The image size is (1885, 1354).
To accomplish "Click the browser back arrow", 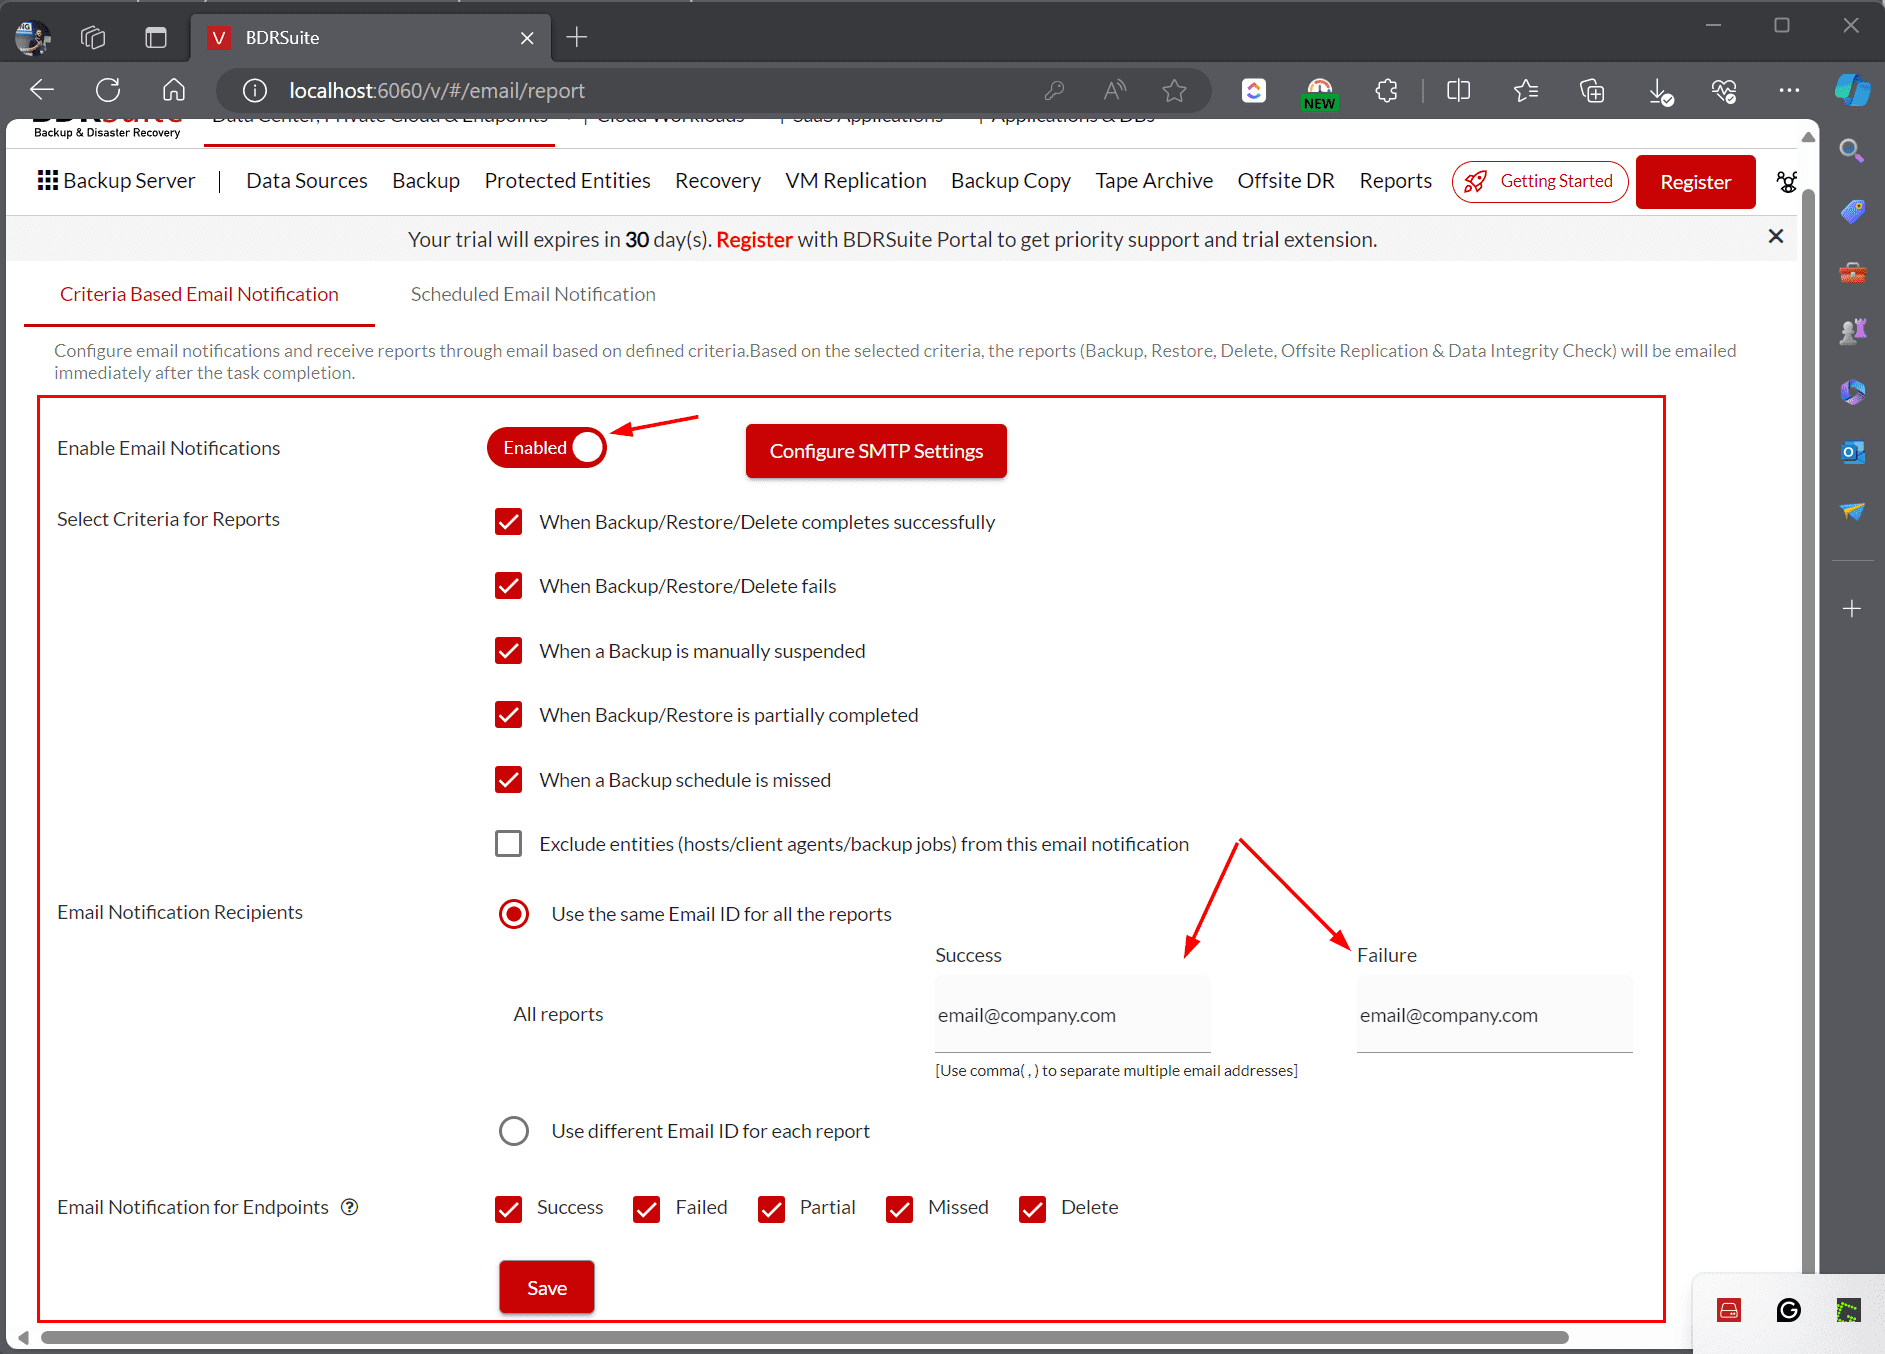I will pyautogui.click(x=42, y=90).
